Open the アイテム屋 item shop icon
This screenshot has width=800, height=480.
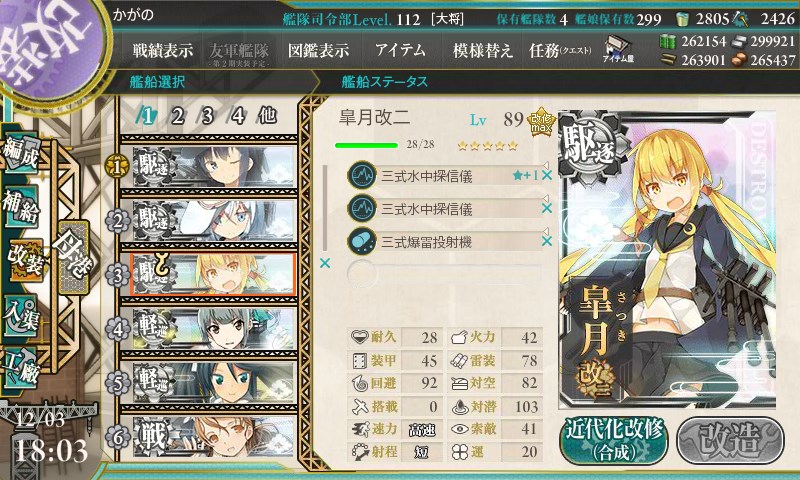point(618,49)
